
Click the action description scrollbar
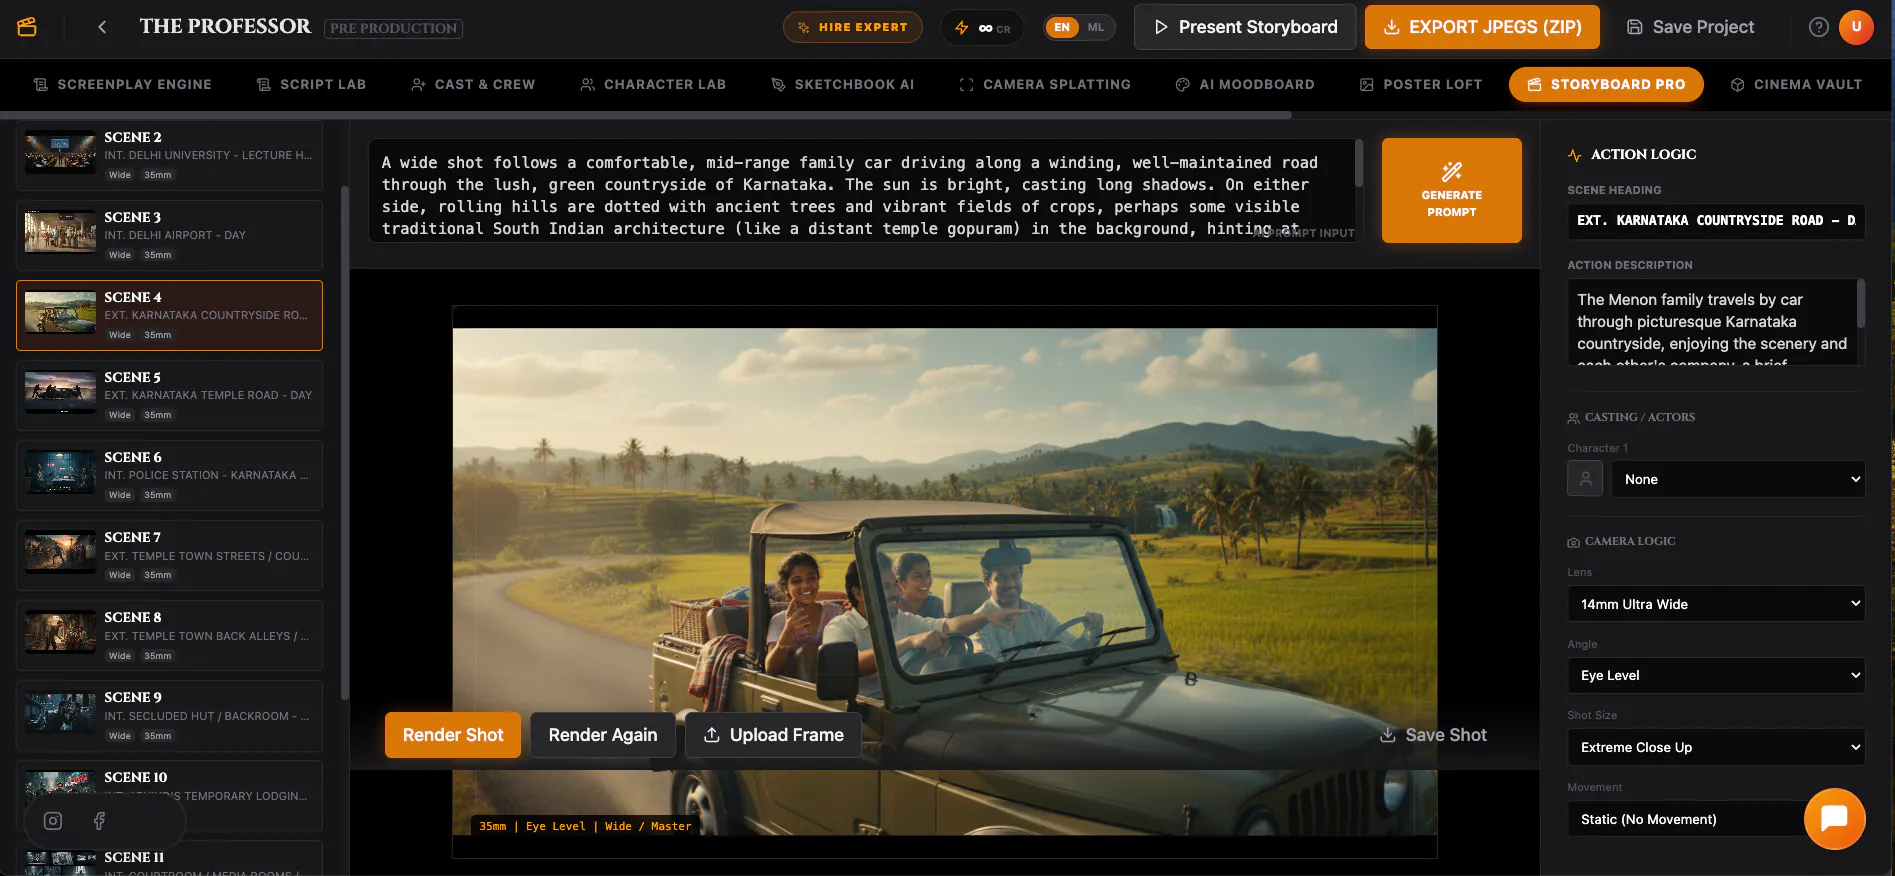point(1861,303)
